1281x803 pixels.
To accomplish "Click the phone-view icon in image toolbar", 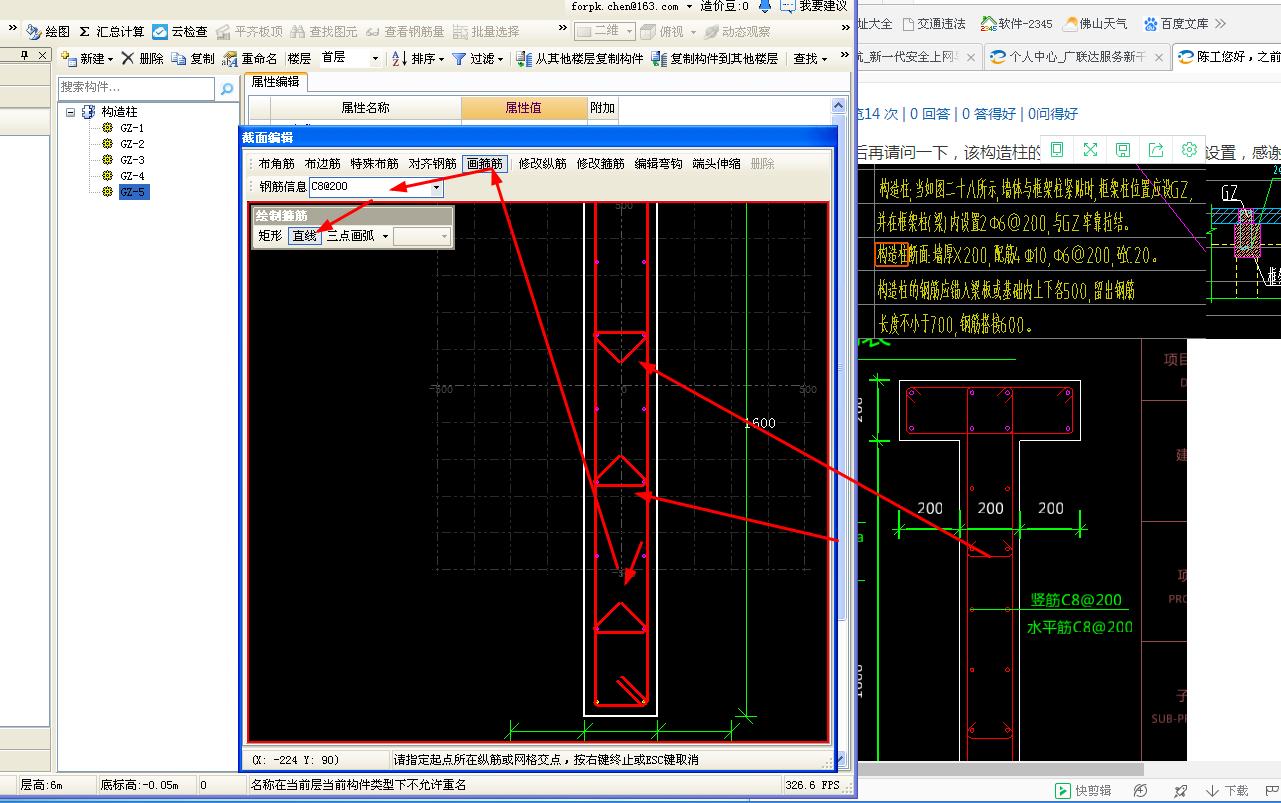I will (1058, 149).
